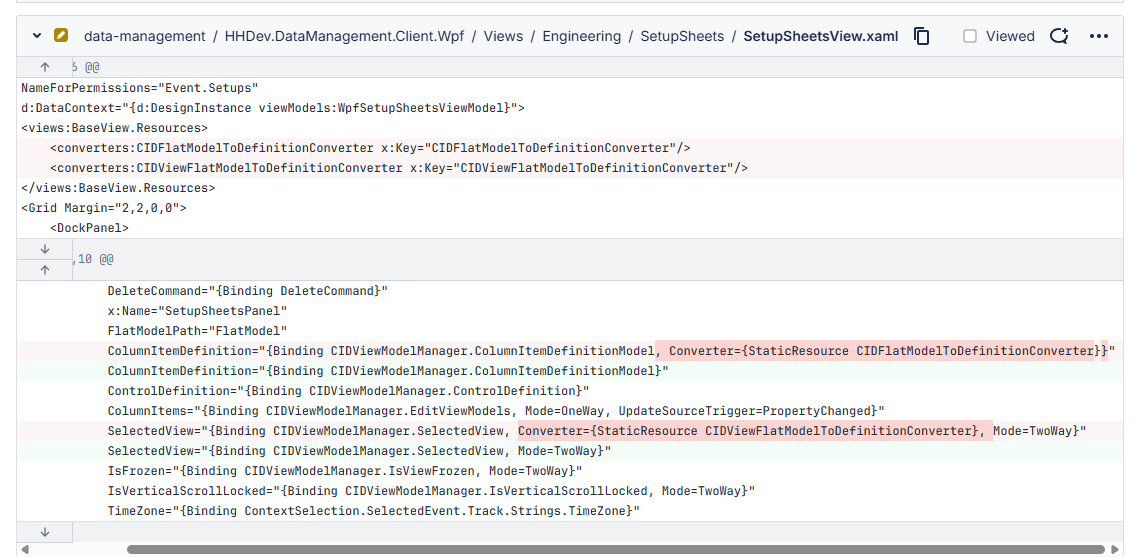Image resolution: width=1146 pixels, height=557 pixels.
Task: Open the data-management path segment
Action: (144, 36)
